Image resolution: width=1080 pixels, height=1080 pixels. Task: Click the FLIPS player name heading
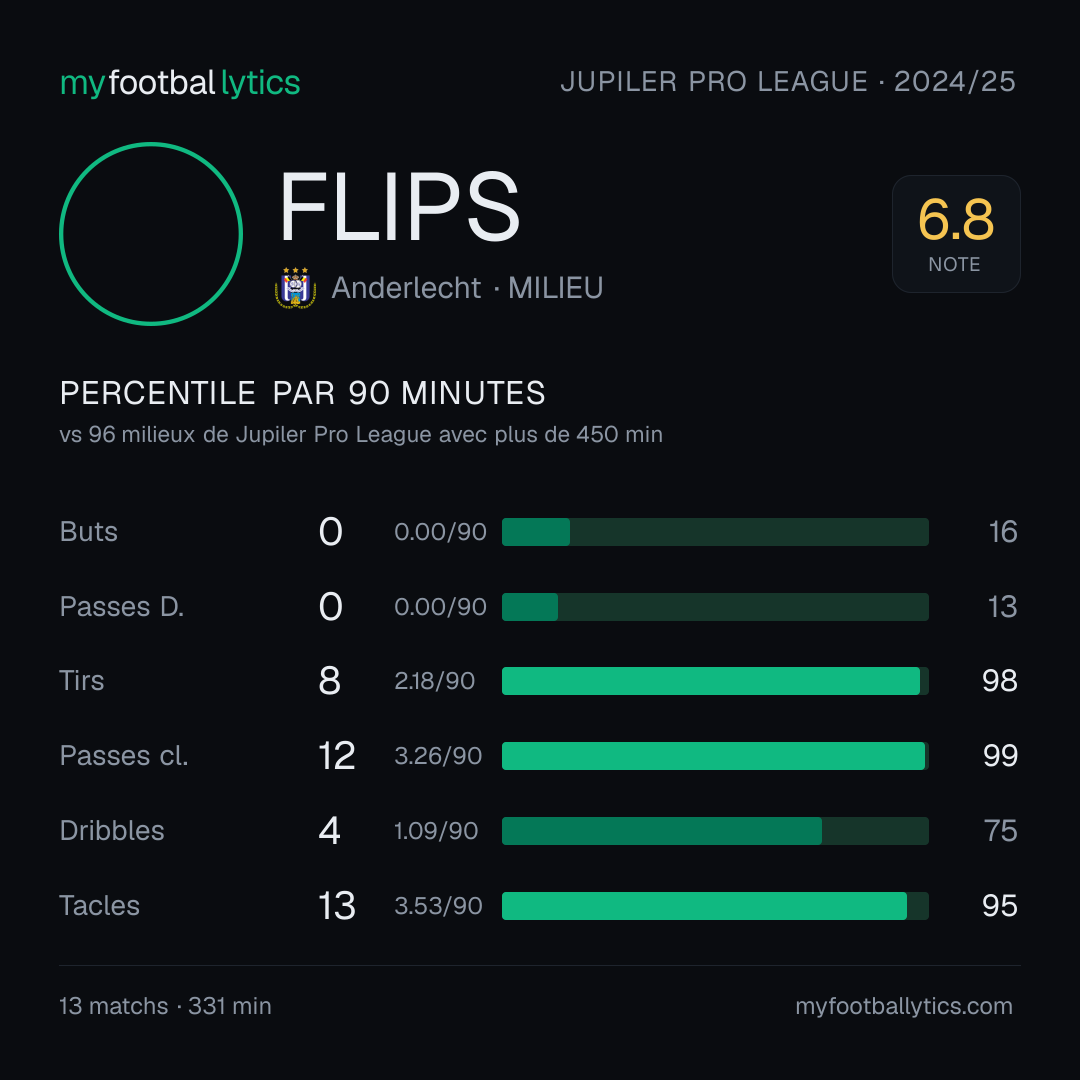[399, 207]
